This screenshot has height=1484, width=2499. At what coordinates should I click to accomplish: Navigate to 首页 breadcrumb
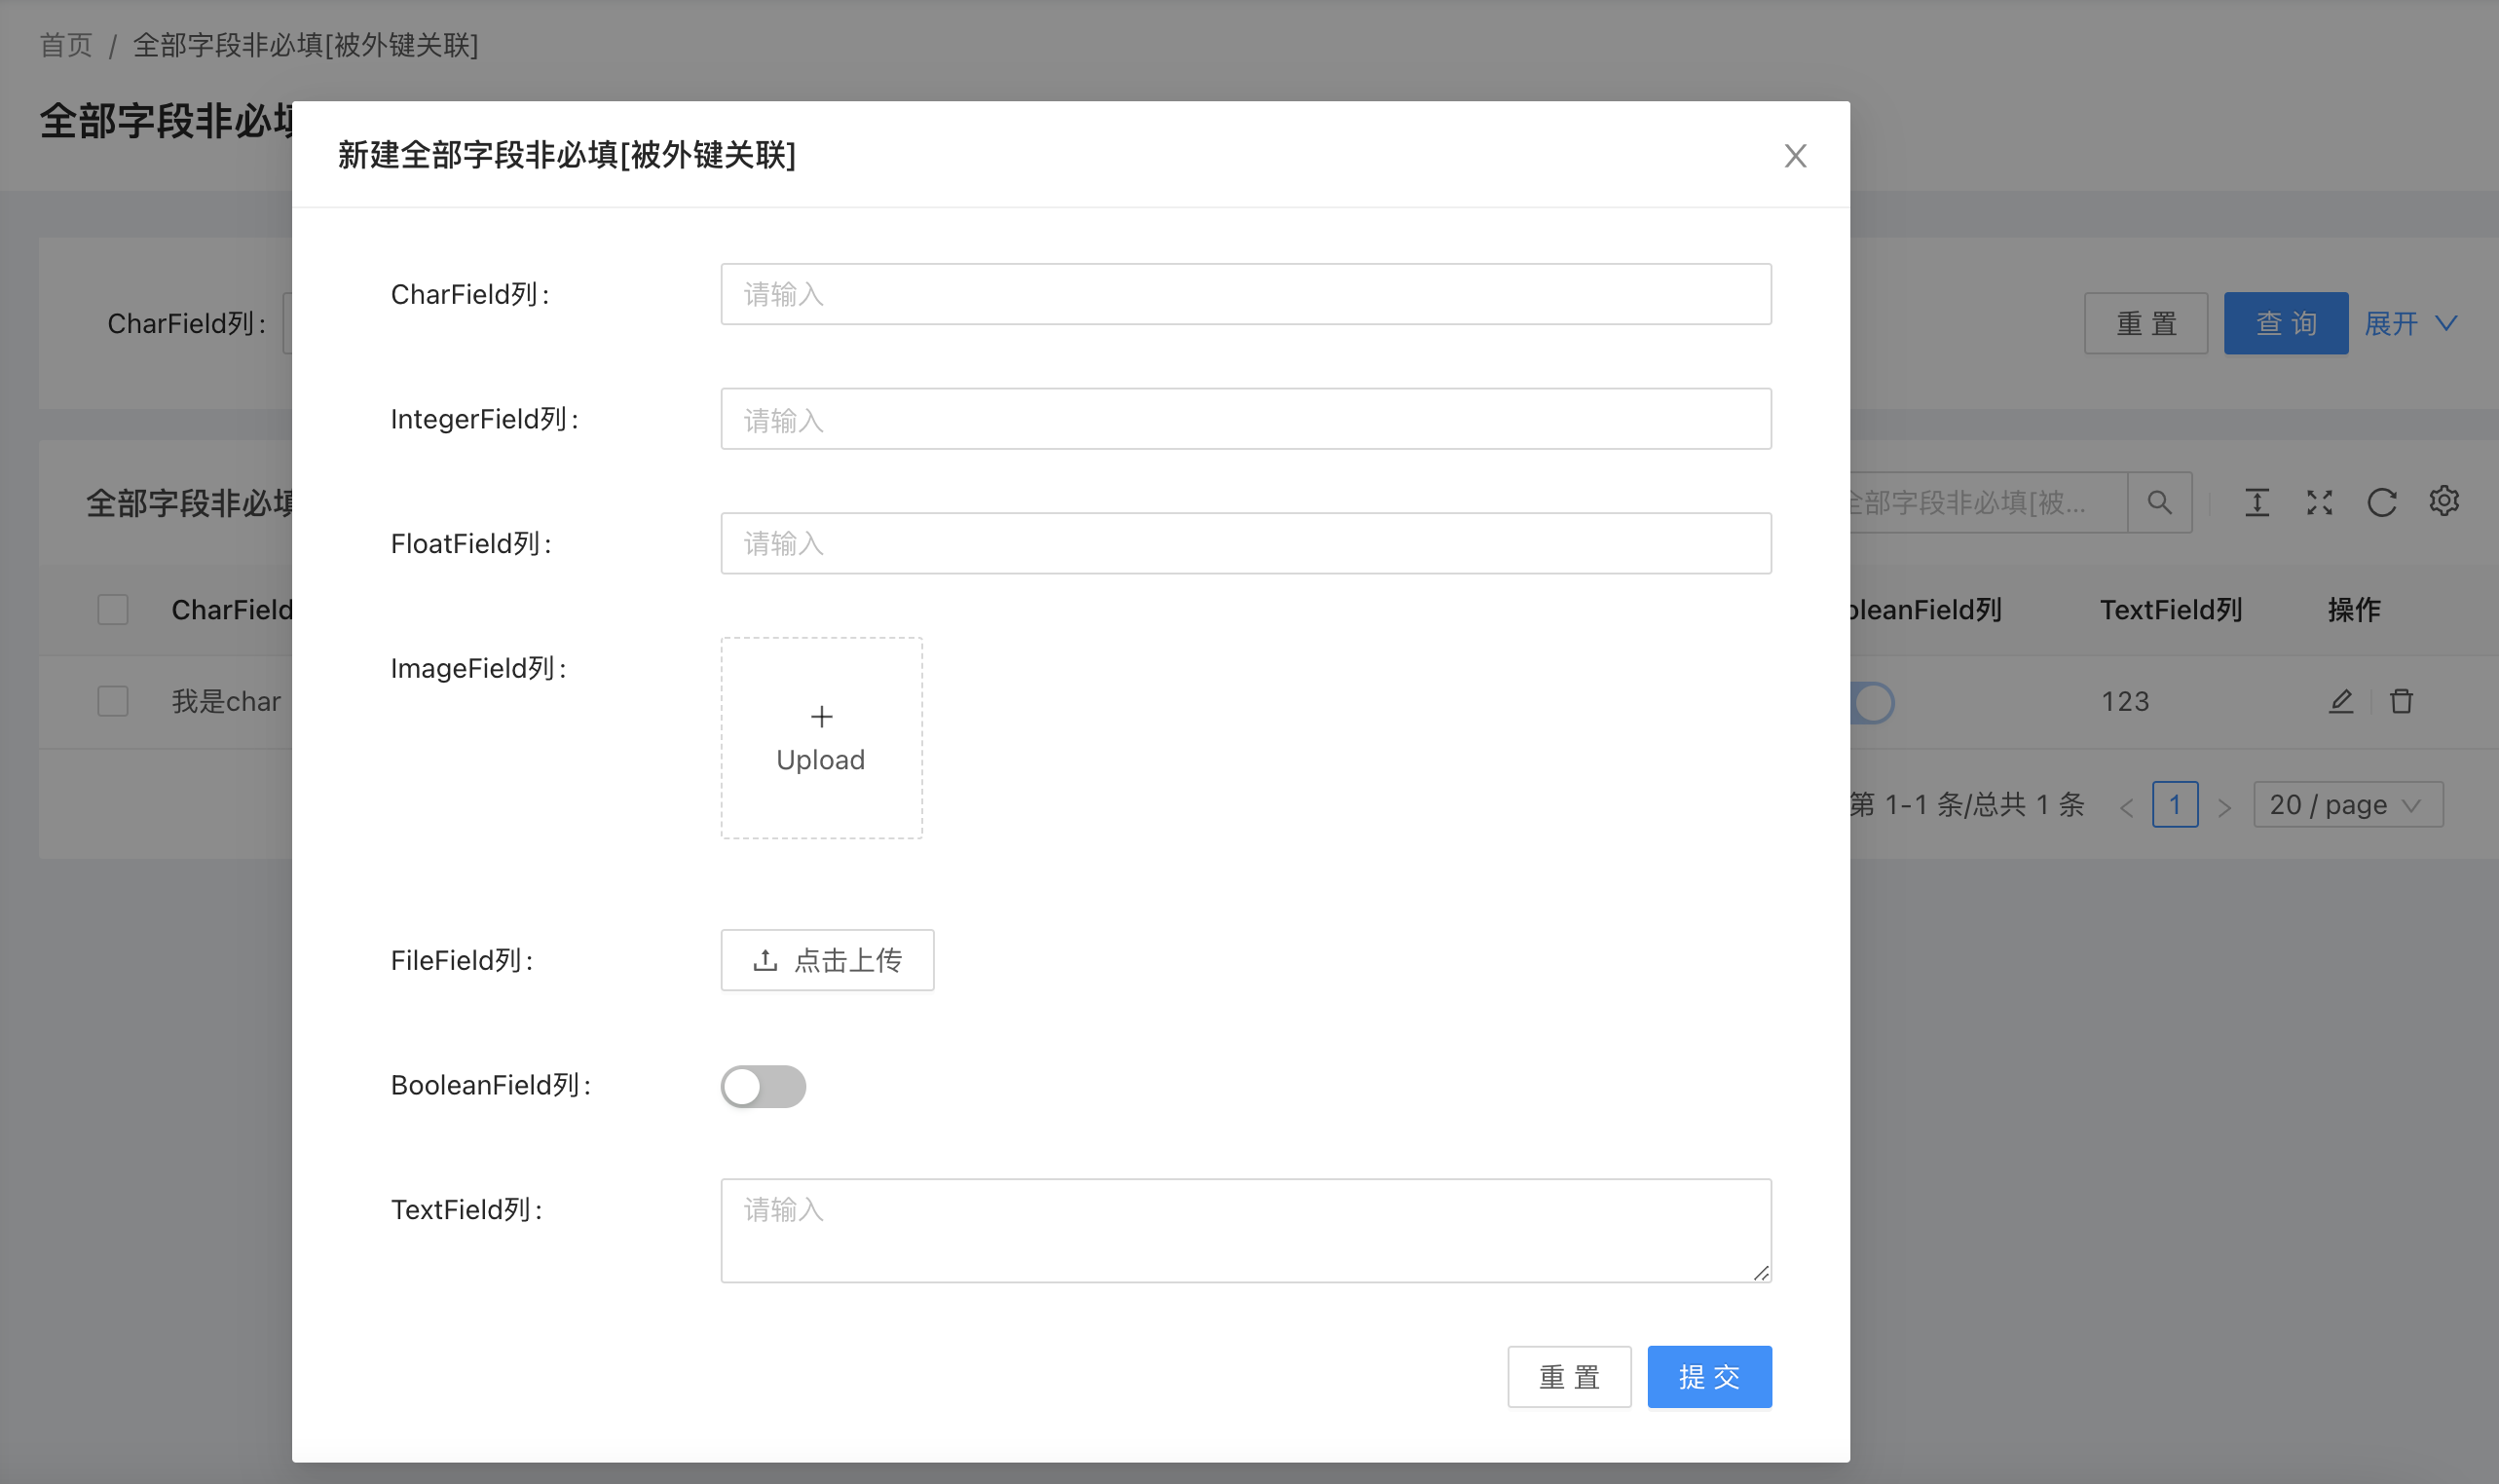click(x=66, y=45)
